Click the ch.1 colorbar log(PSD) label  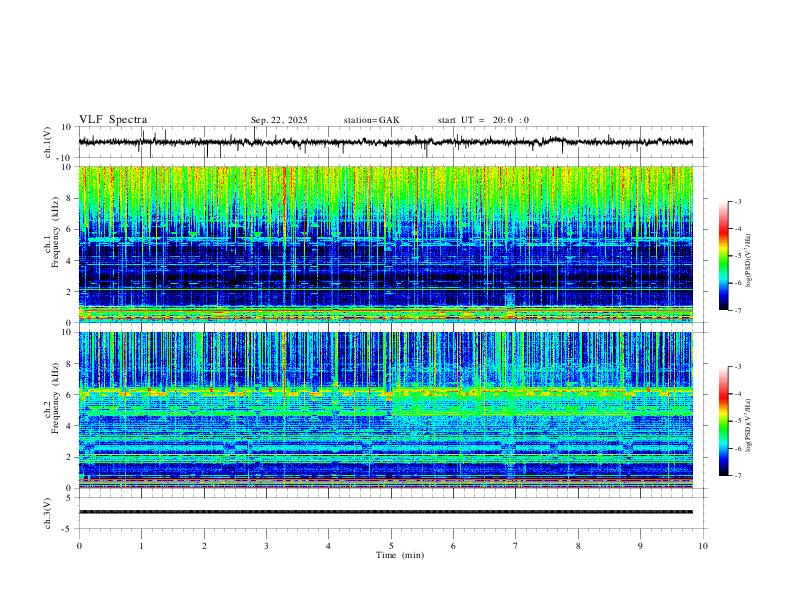point(749,260)
